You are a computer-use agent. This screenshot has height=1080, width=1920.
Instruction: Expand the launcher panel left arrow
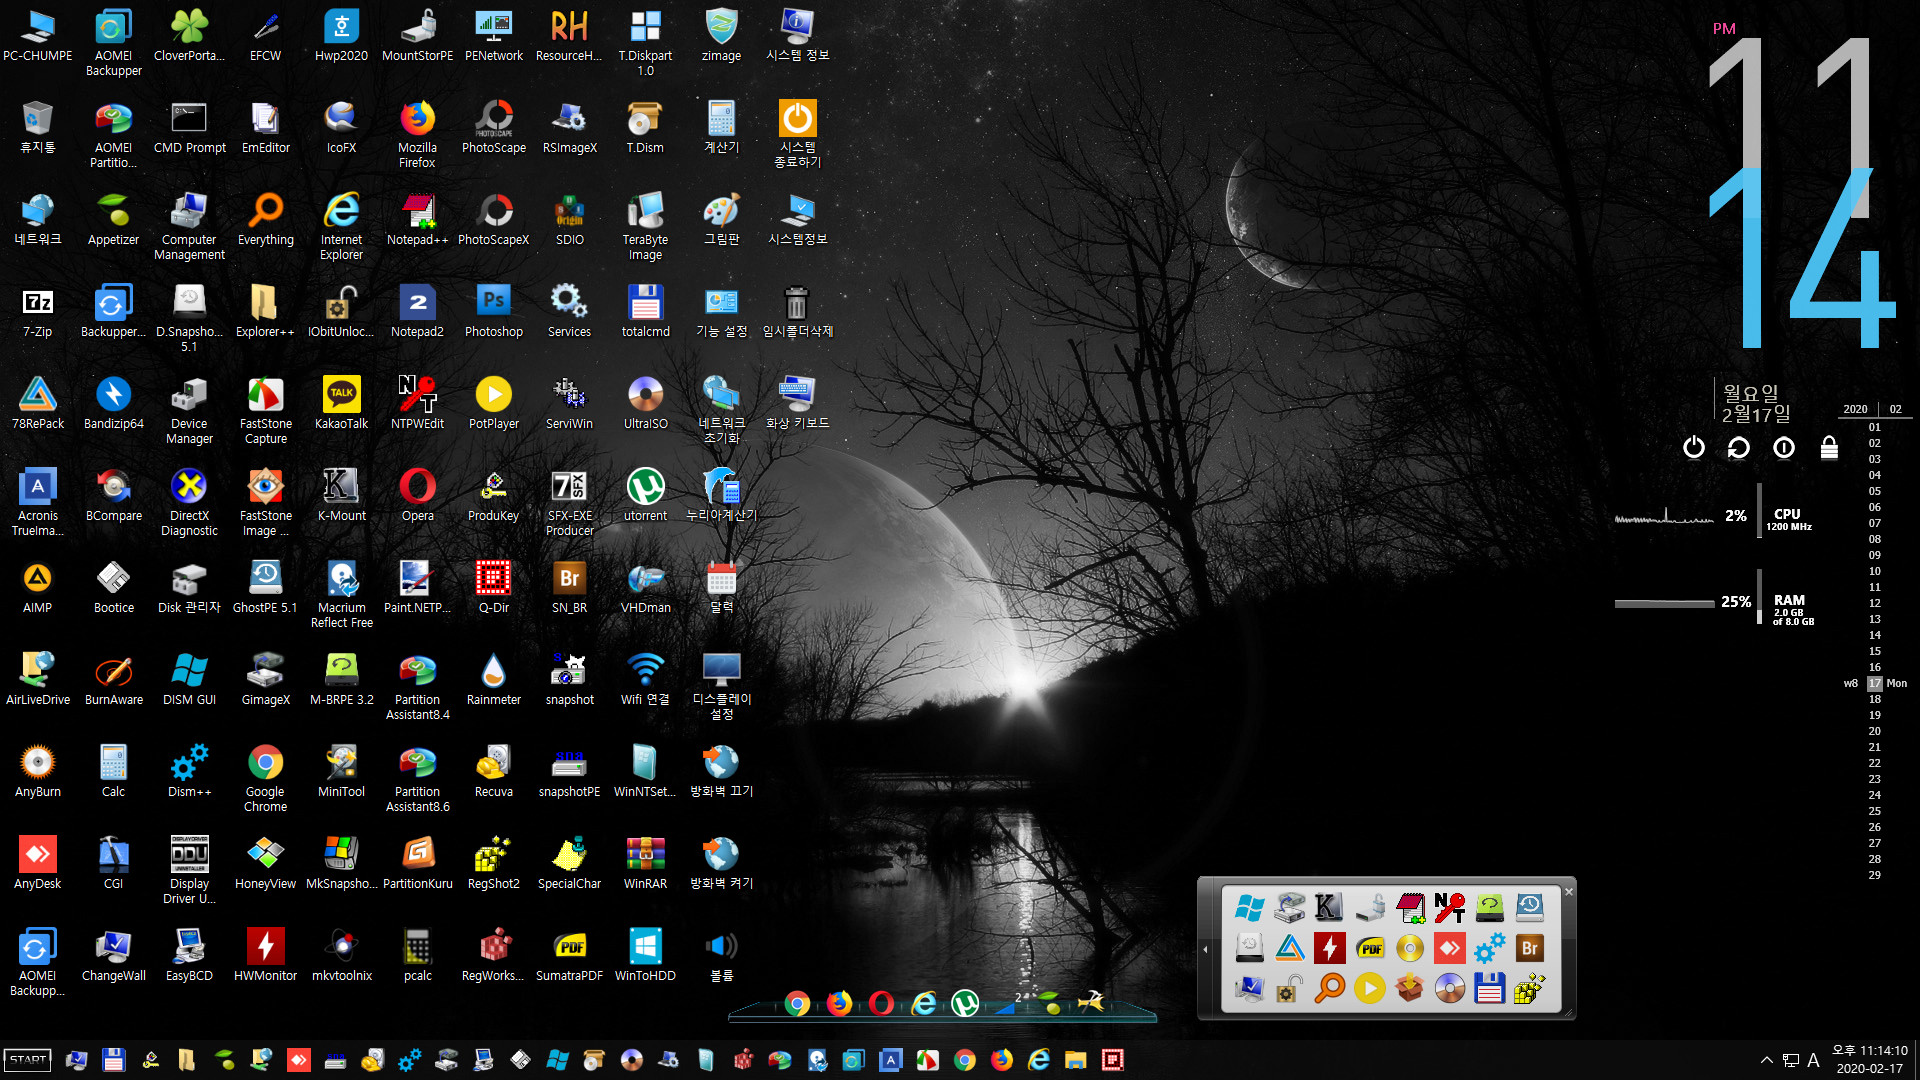click(1205, 949)
